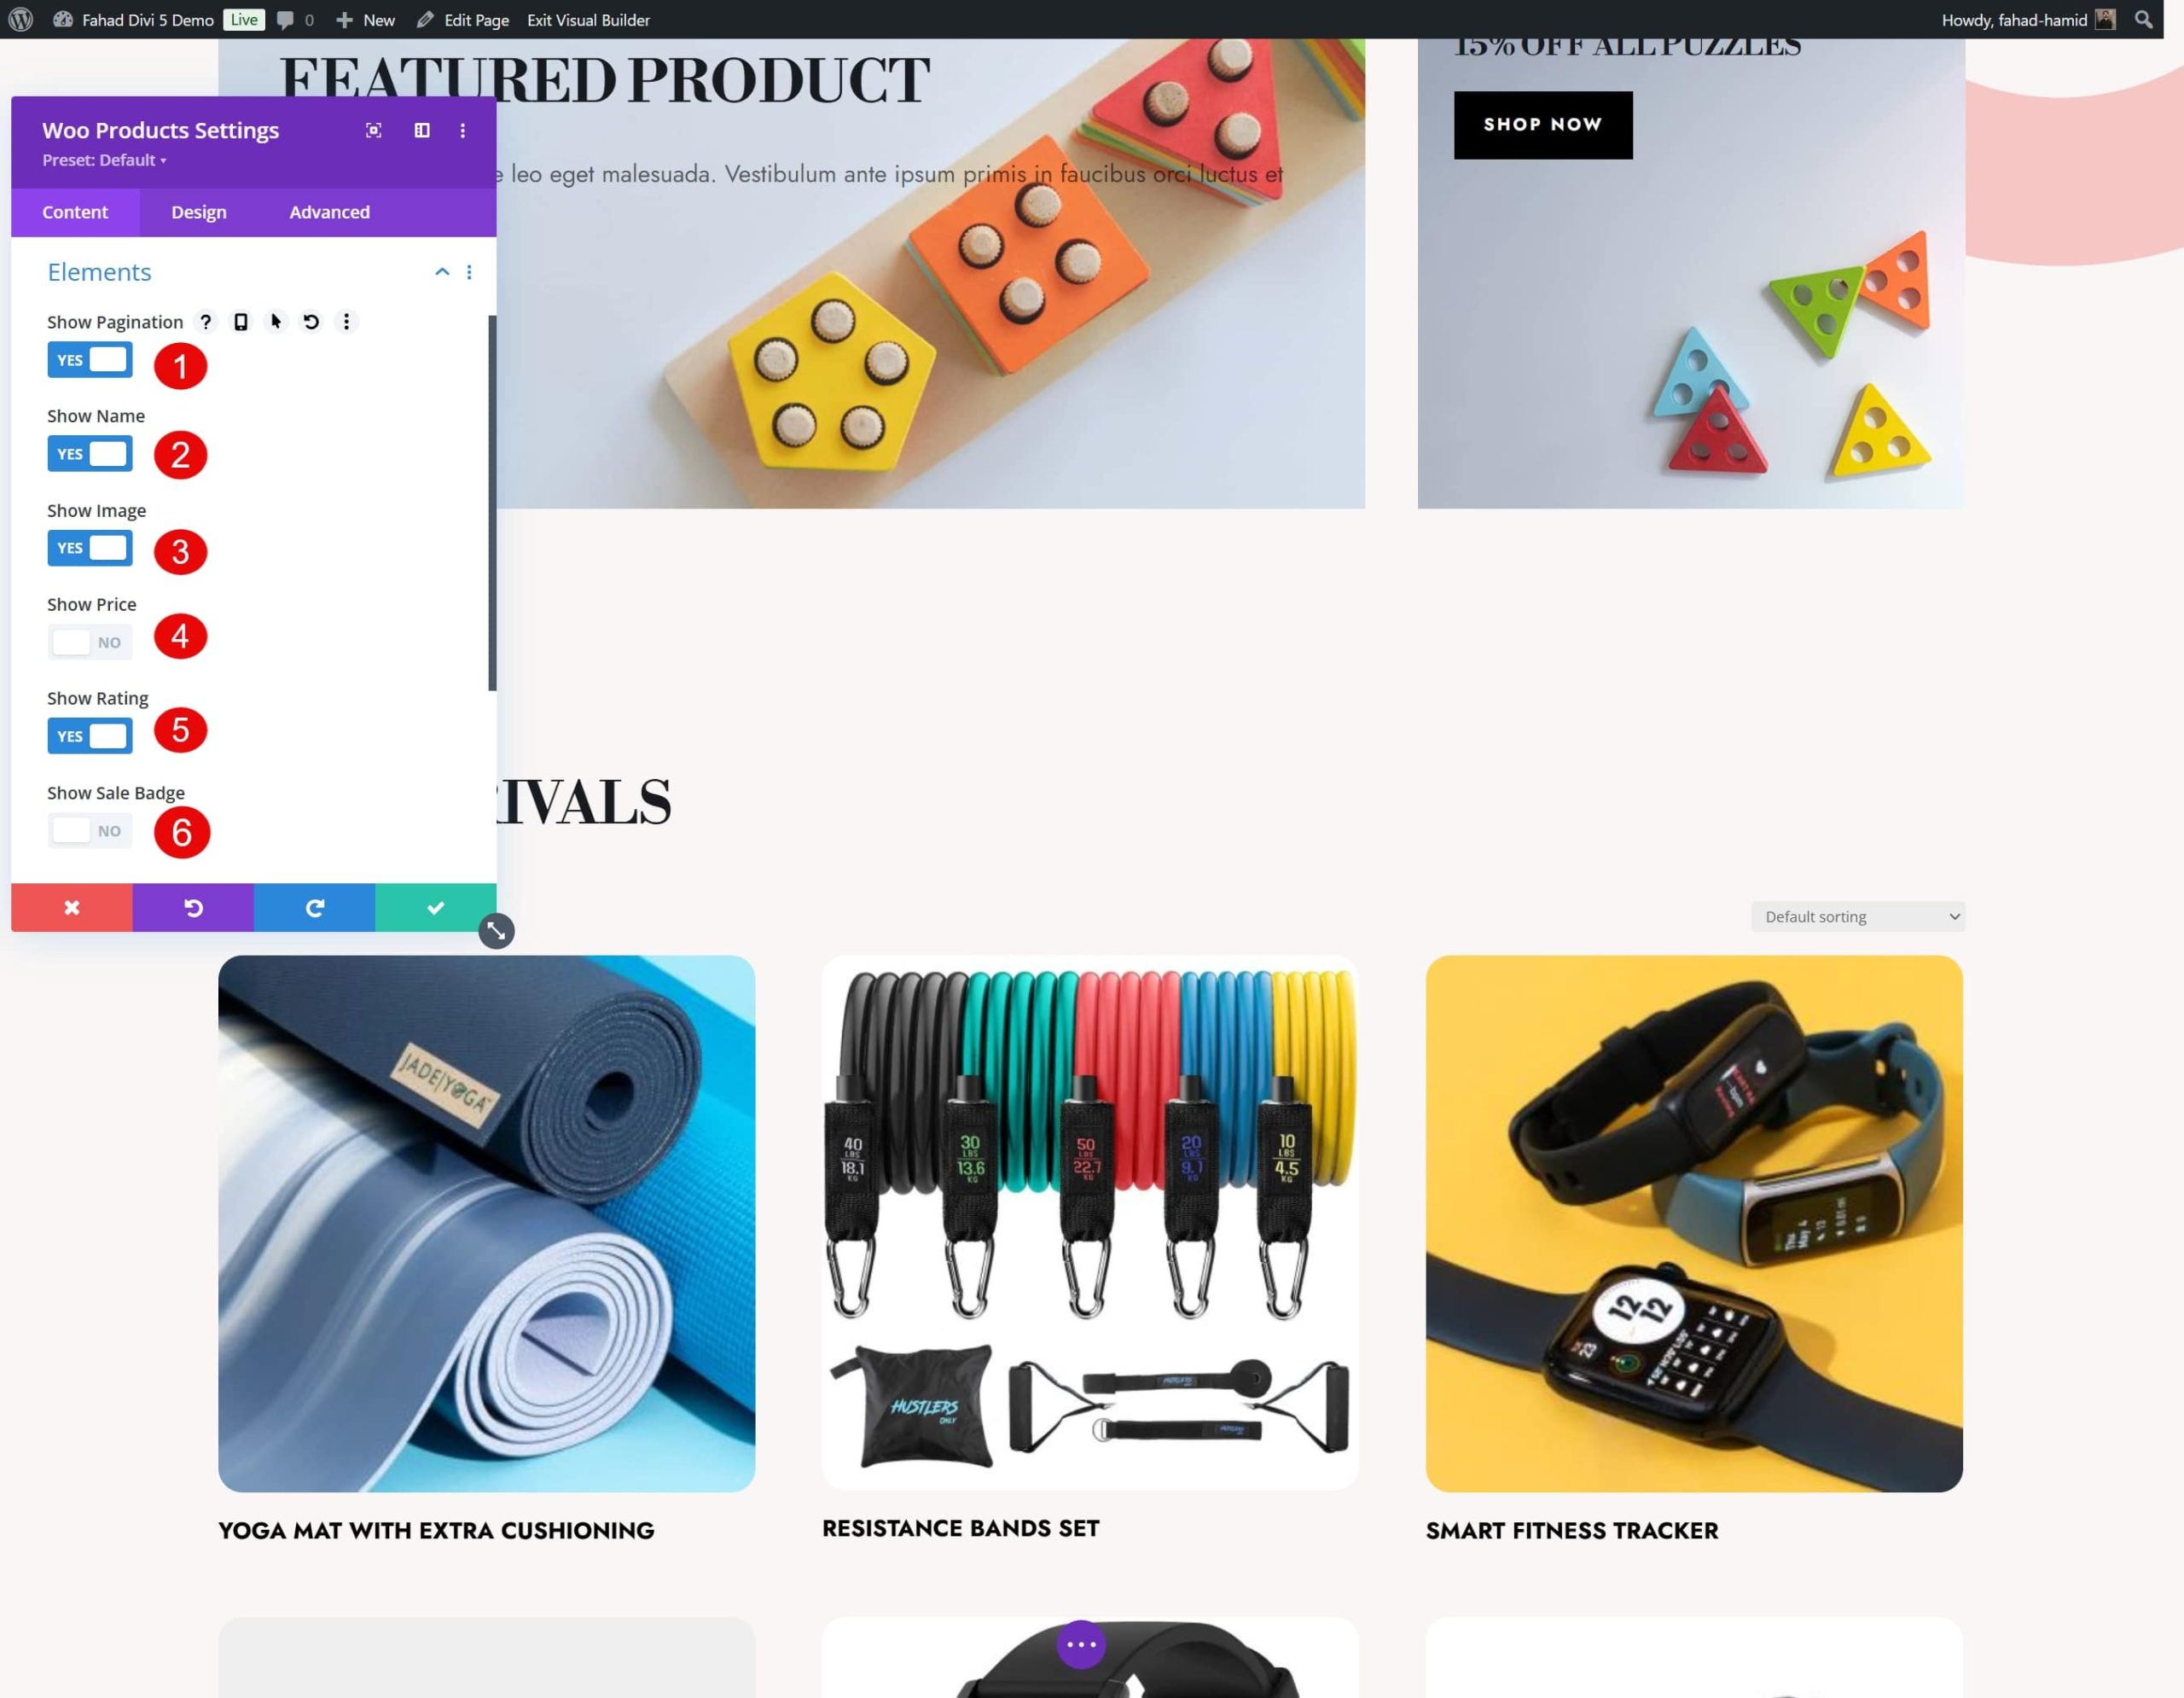Image resolution: width=2184 pixels, height=1698 pixels.
Task: Click the more options icon in Elements panel
Action: (x=470, y=271)
